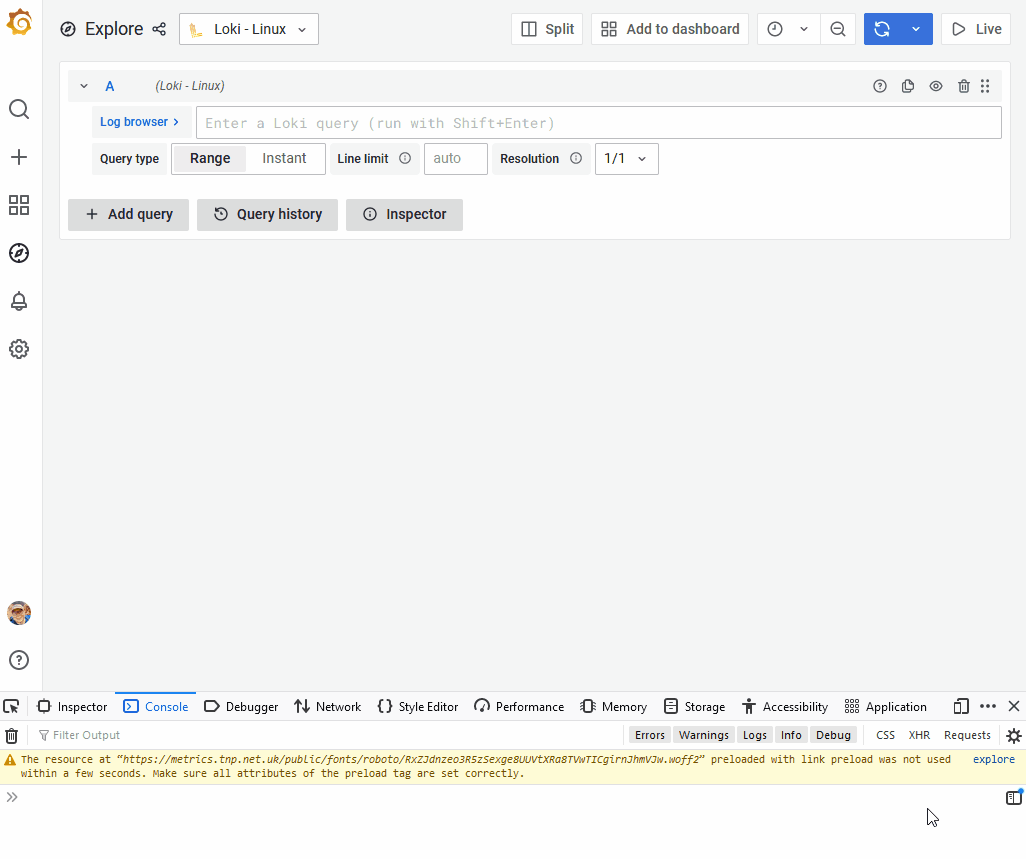Screen dimensions: 1026x859
Task: Switch to devtools Console tab
Action: click(x=156, y=707)
